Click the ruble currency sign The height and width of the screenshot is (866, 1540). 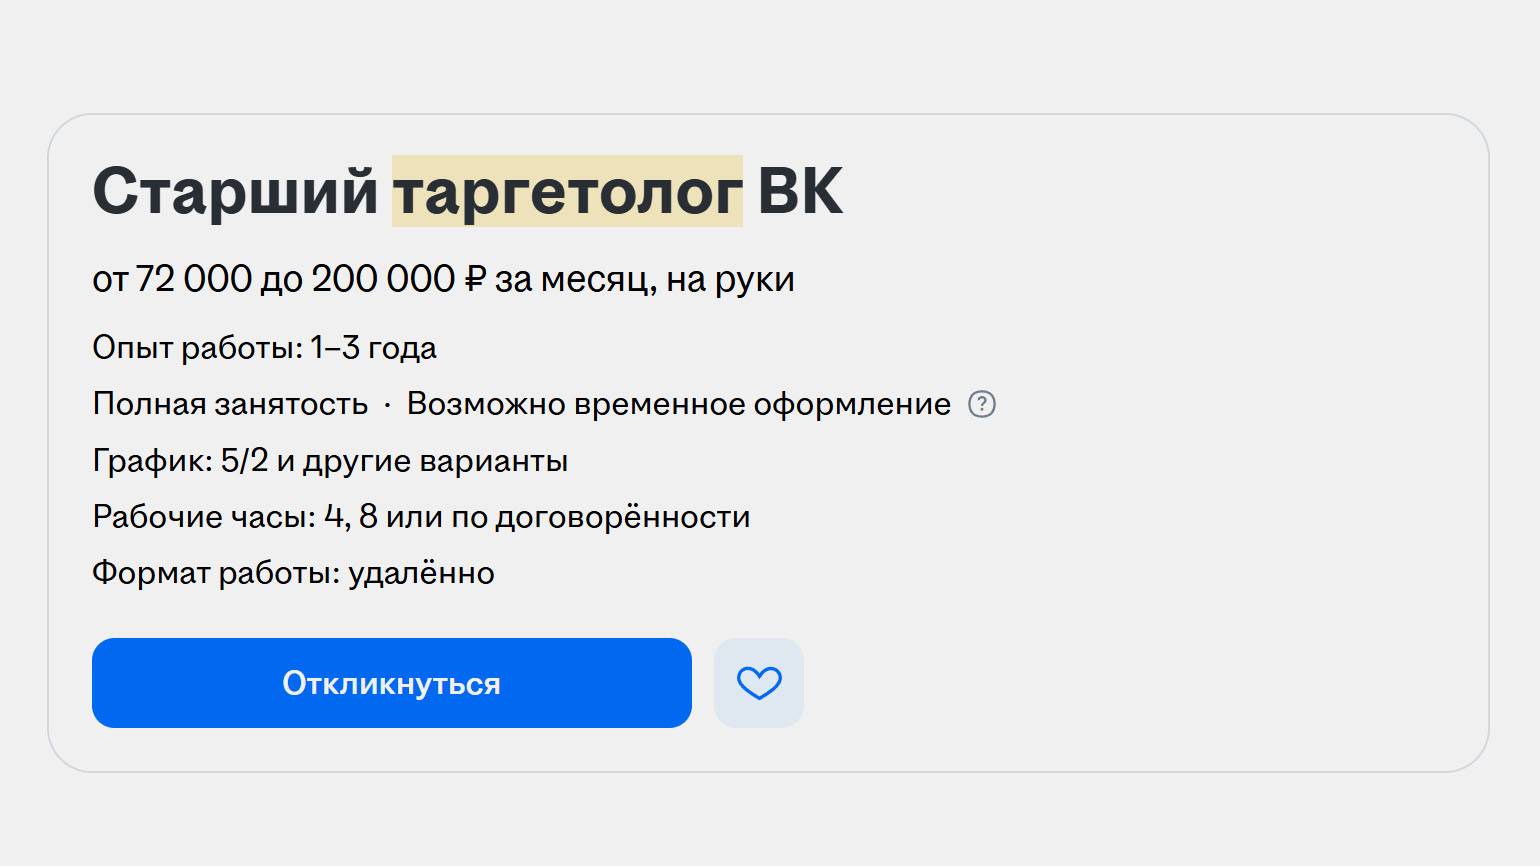[474, 279]
